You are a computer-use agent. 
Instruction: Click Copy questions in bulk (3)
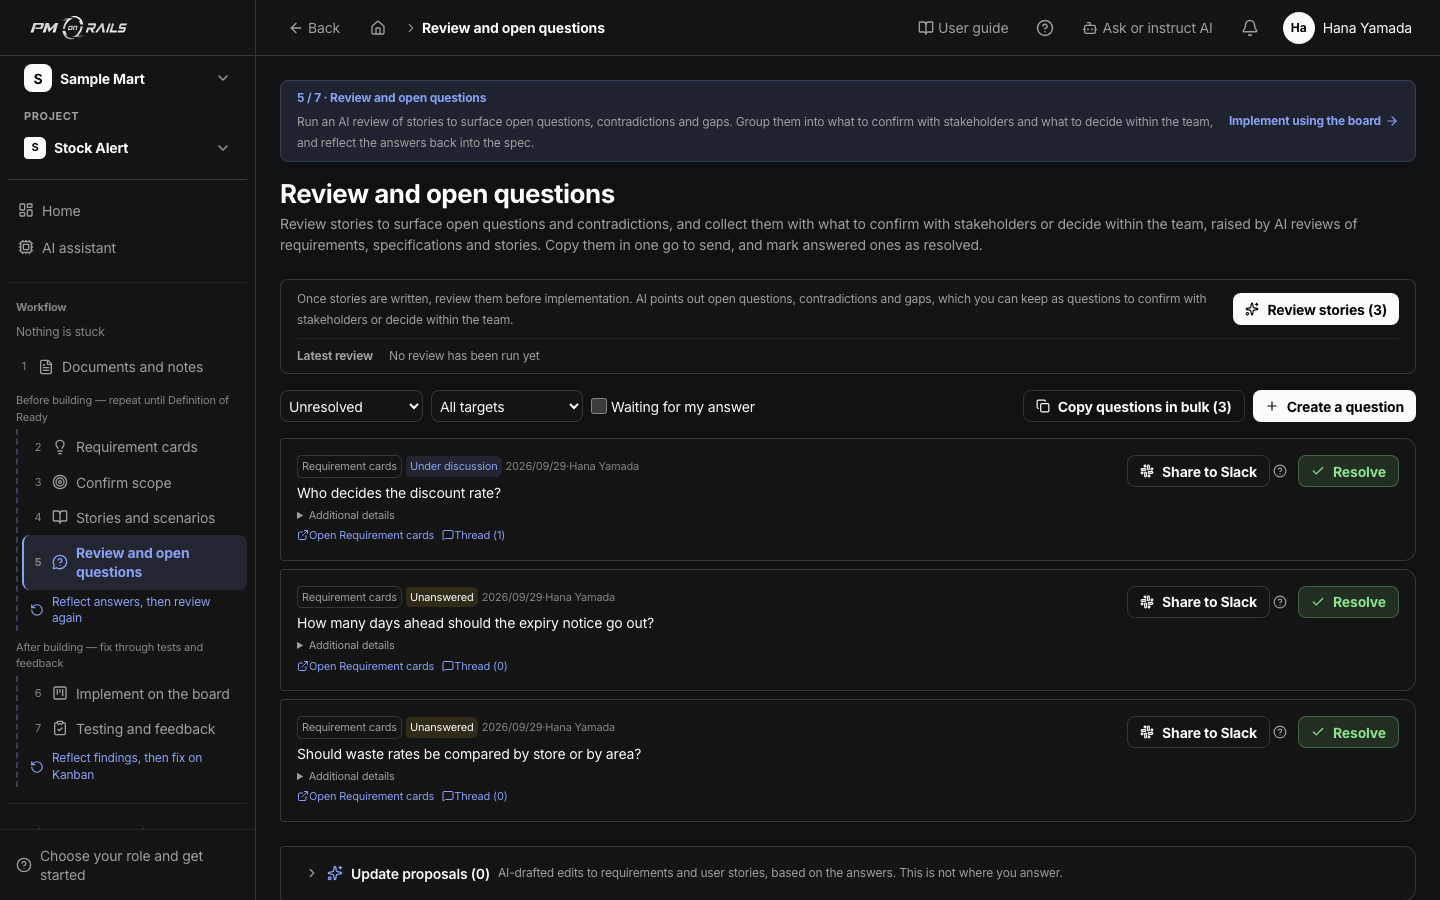[x=1133, y=406]
